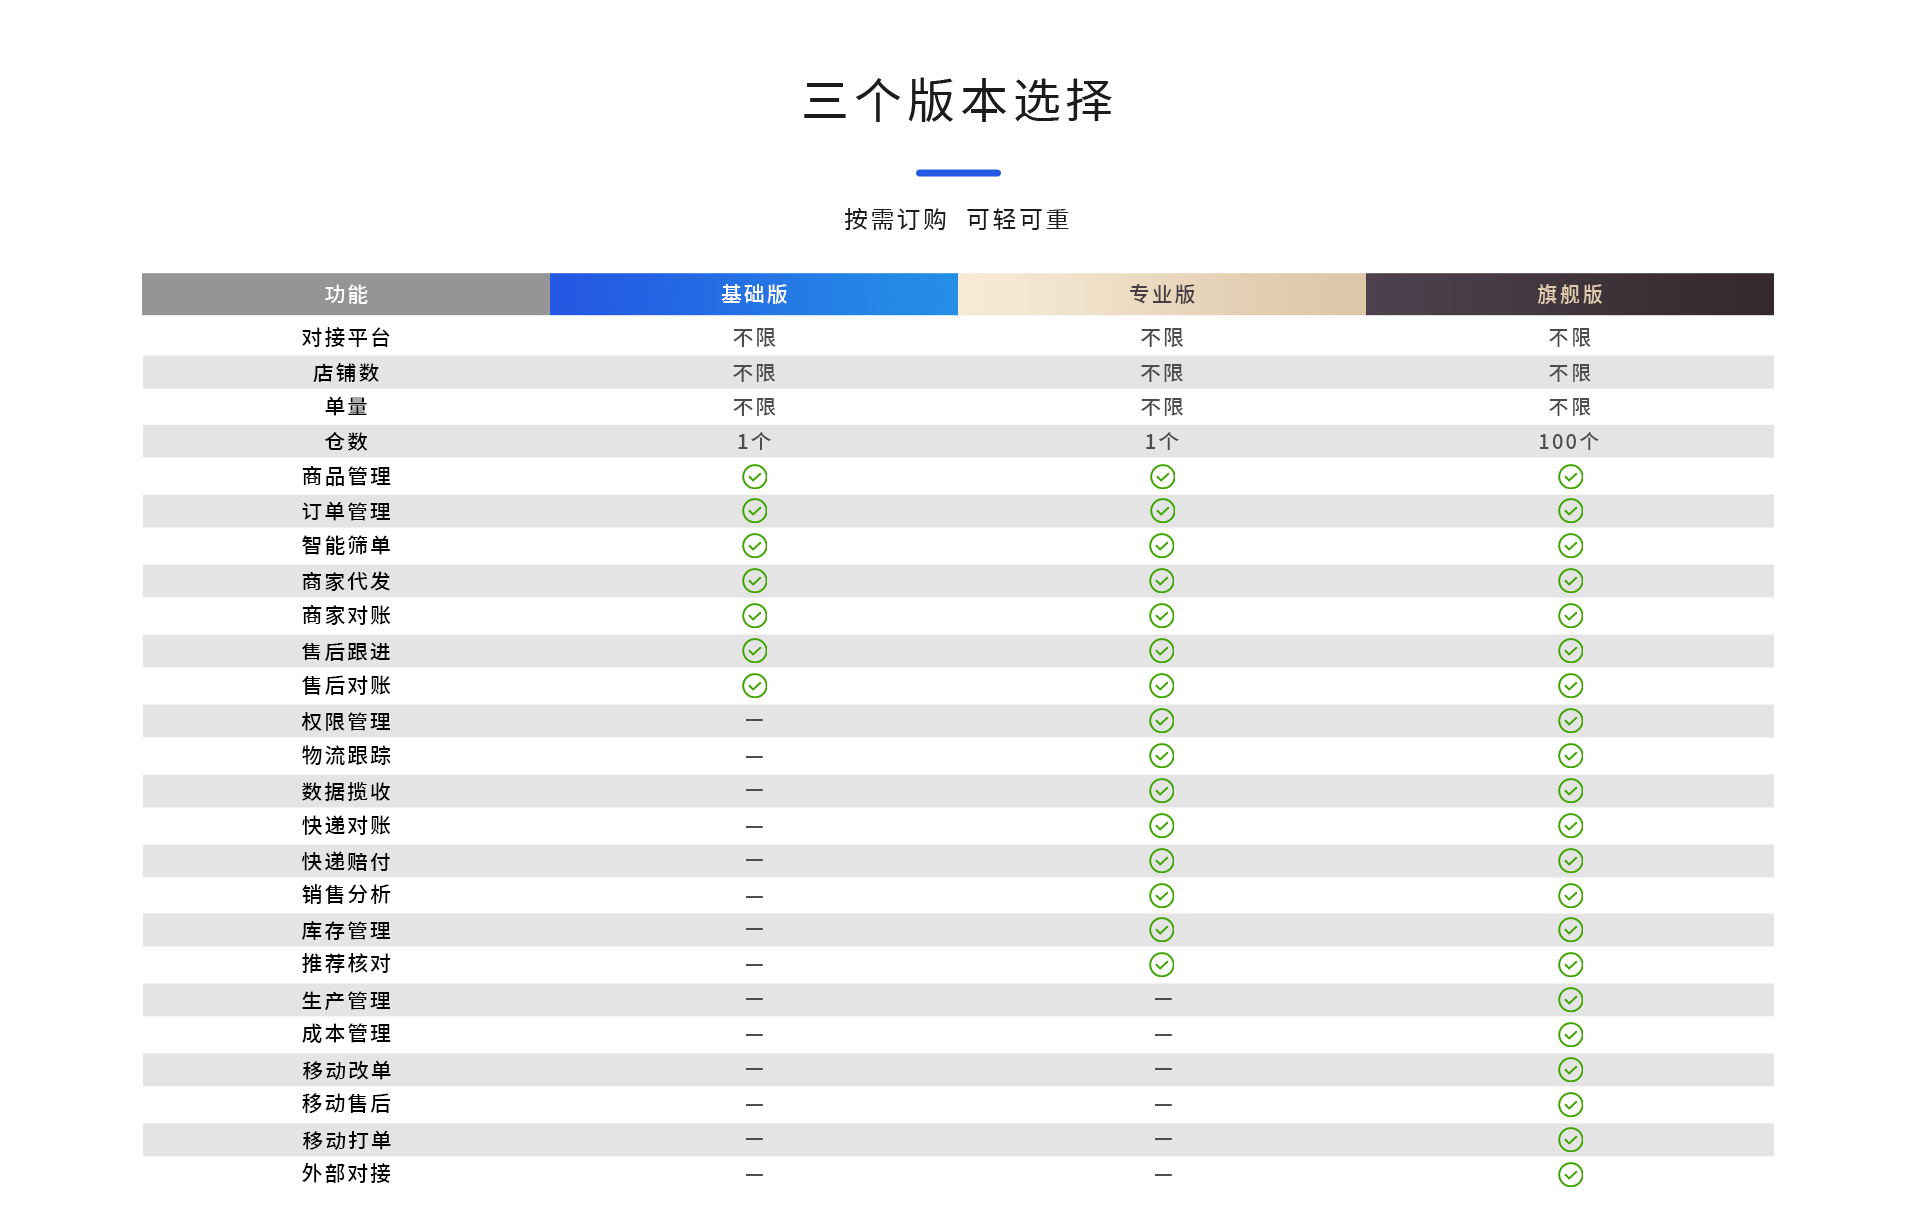Click 专业版 checkmark for 推荐核对
The width and height of the screenshot is (1920, 1222).
1161,965
